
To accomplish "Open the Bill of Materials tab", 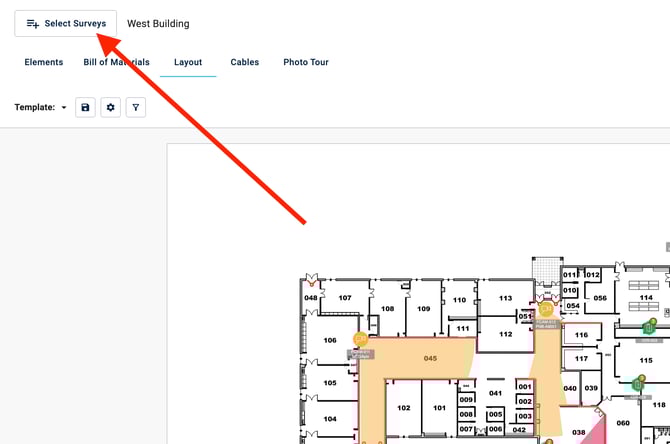I will click(x=116, y=62).
